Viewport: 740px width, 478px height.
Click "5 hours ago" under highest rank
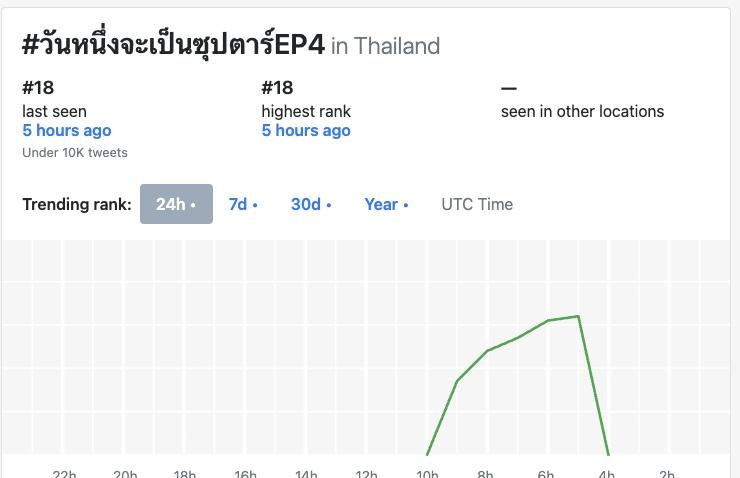(306, 130)
